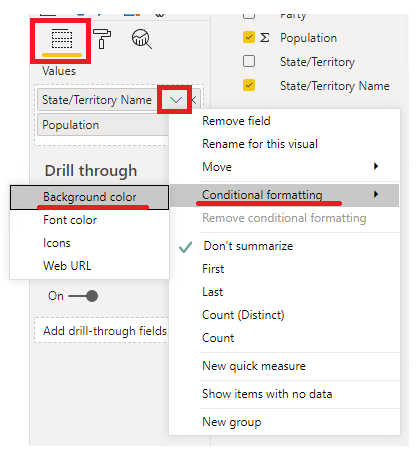This screenshot has width=417, height=456.
Task: Click the Drill through heading
Action: pos(91,171)
